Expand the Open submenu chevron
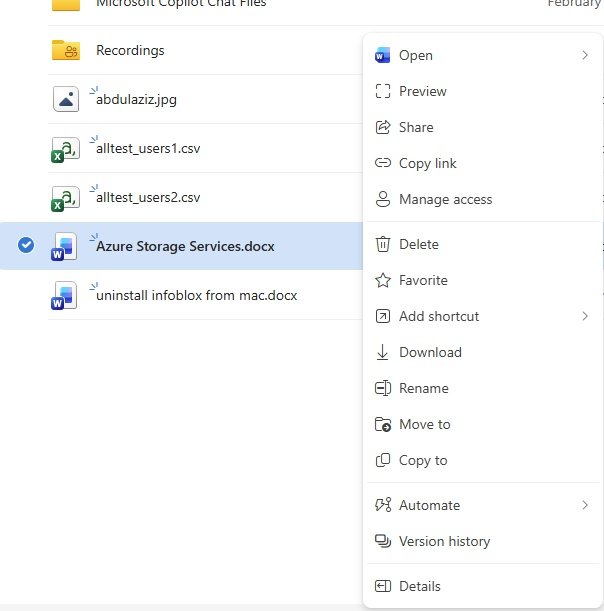The height and width of the screenshot is (611, 604). pos(585,55)
